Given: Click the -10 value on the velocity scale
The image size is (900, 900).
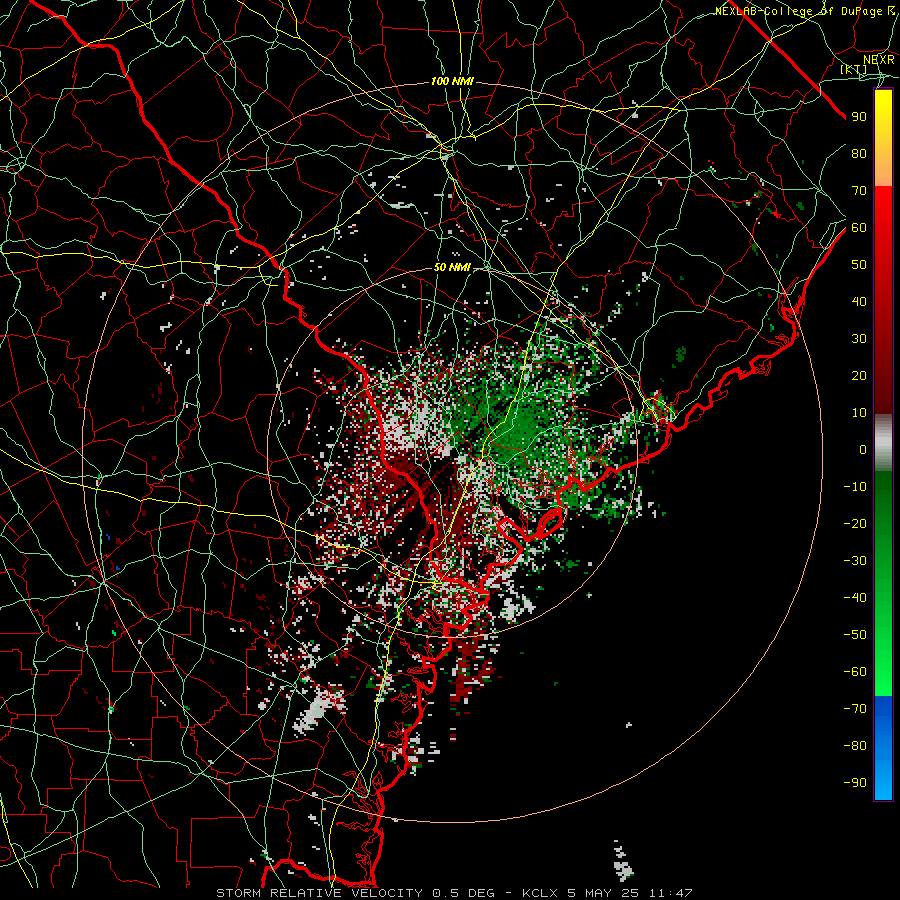Looking at the screenshot, I should [855, 487].
